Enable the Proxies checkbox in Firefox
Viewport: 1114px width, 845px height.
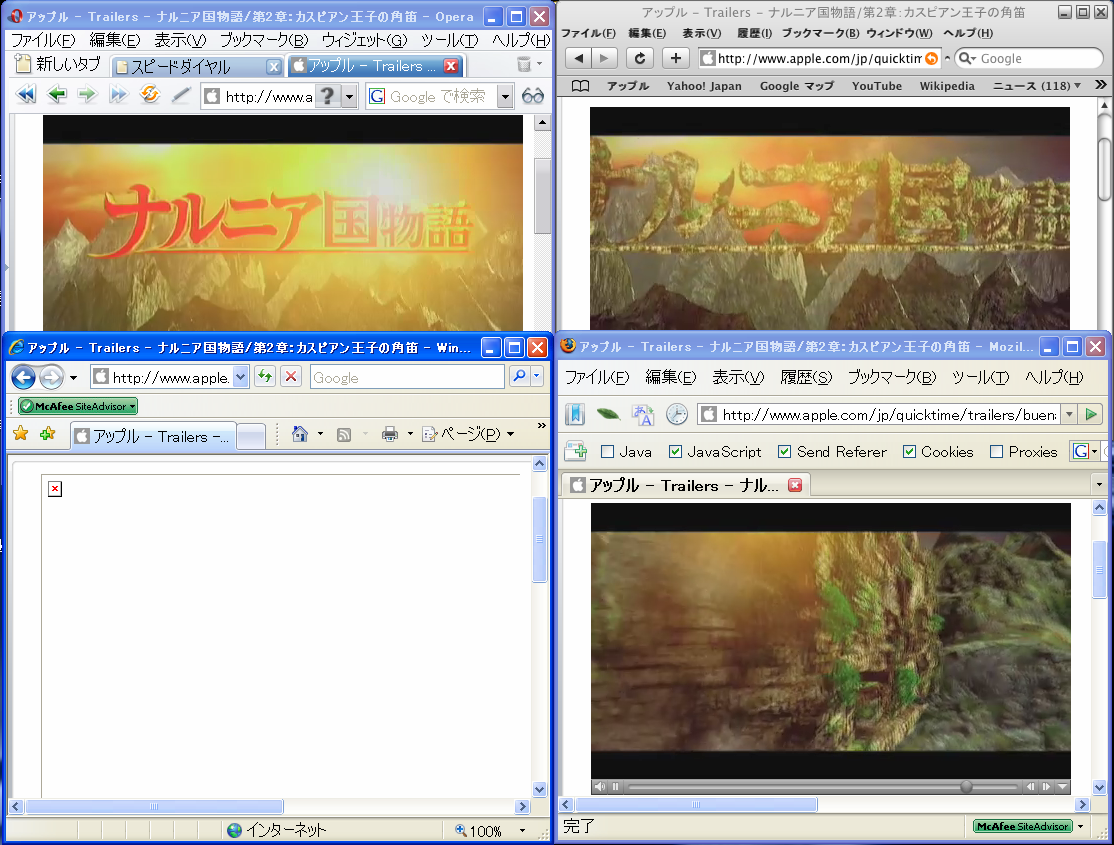pos(997,452)
